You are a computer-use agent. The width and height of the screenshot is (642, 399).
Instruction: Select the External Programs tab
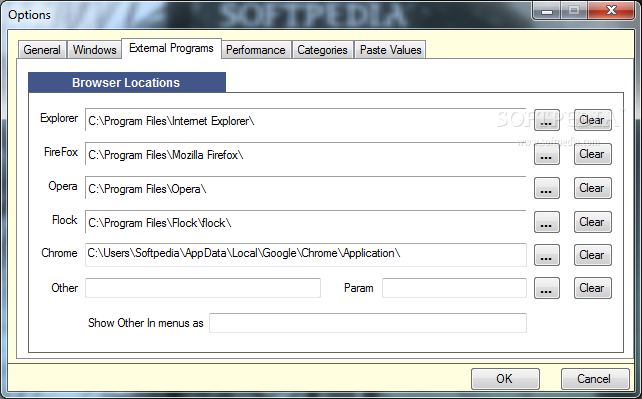coord(171,48)
